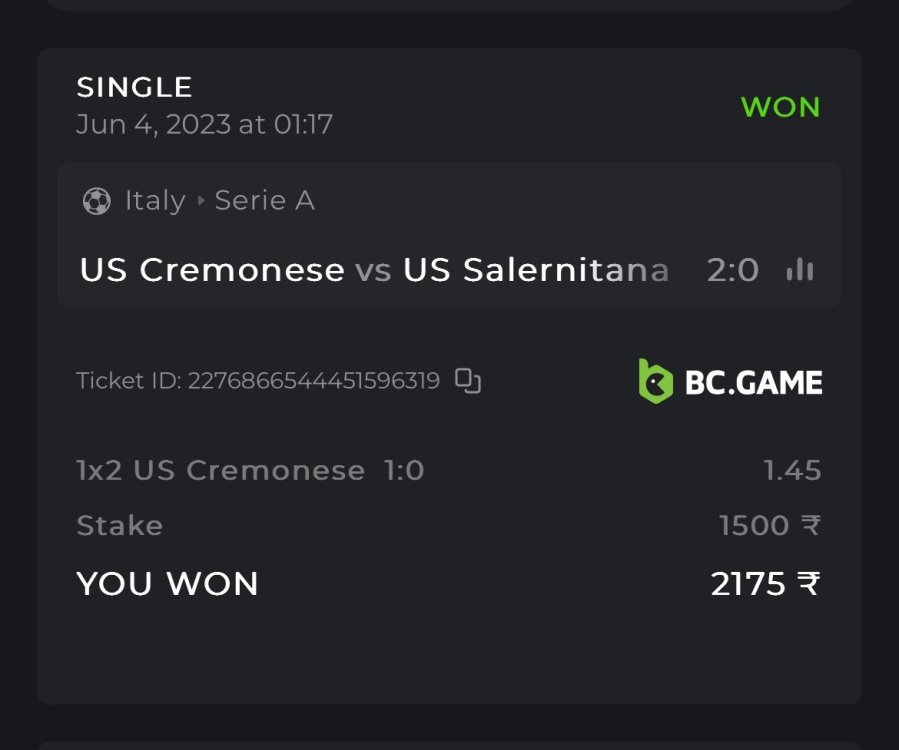Click the Jun 4, 2023 bet date
The width and height of the screenshot is (899, 750).
coord(204,124)
